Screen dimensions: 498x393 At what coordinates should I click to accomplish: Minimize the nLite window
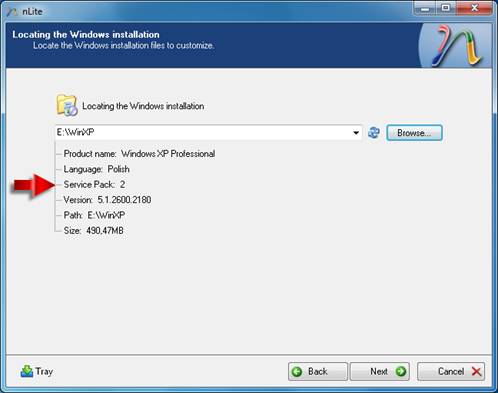click(x=424, y=8)
